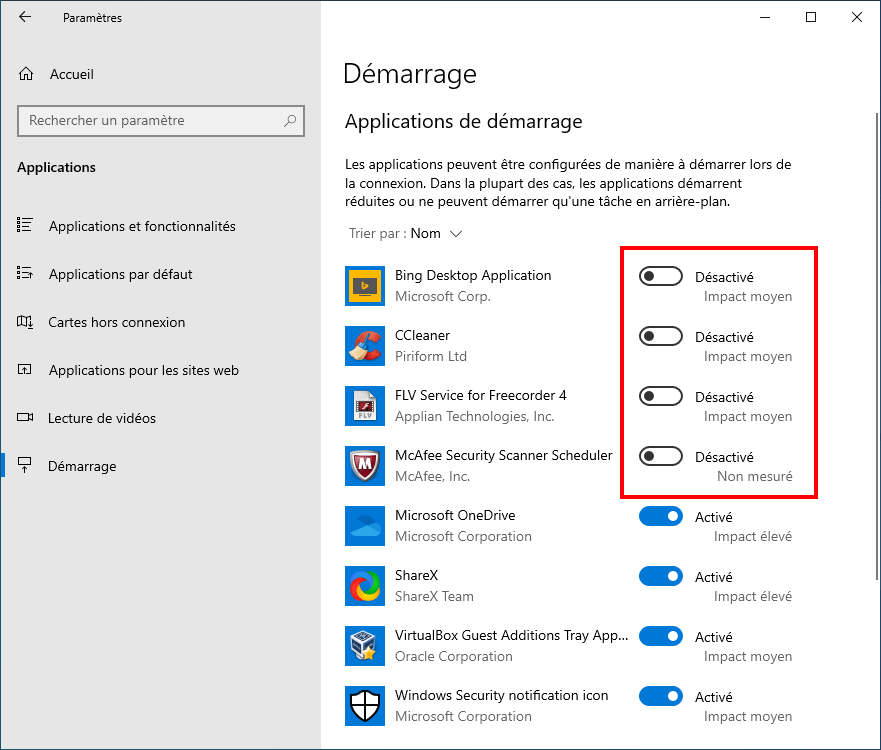Switch off Windows Security notification icon toggle
Screen dimensions: 881x750
(661, 697)
